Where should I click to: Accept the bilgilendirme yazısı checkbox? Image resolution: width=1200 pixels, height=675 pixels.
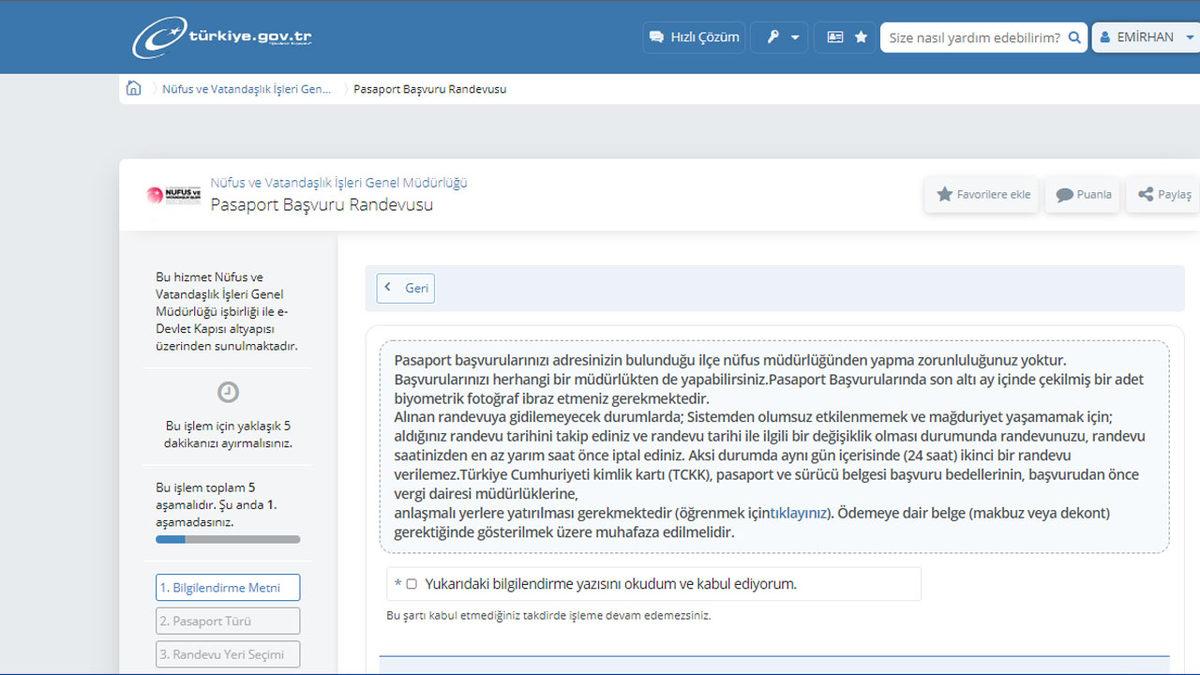click(x=411, y=584)
